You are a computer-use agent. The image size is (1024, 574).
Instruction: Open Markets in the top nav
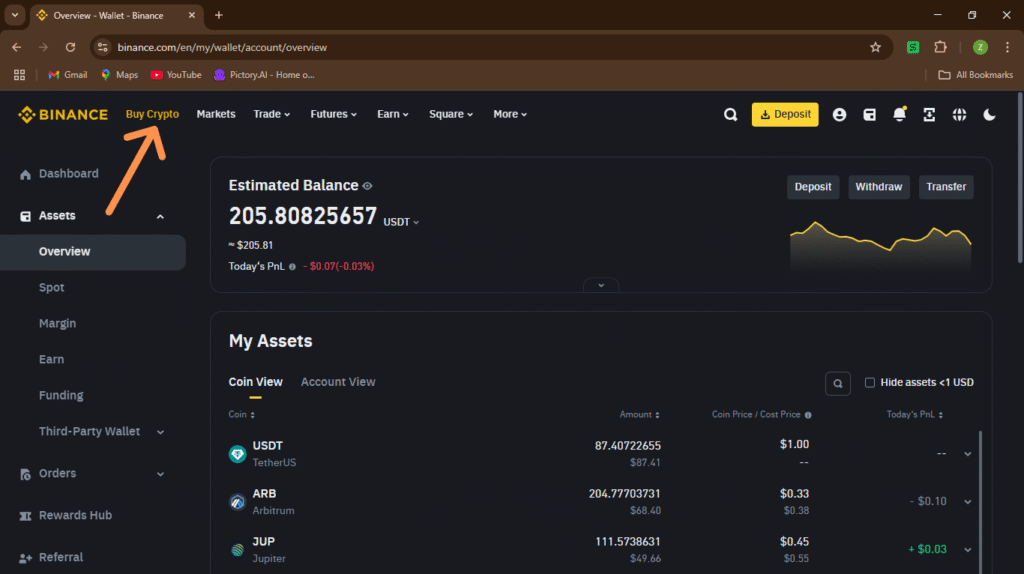(x=216, y=114)
